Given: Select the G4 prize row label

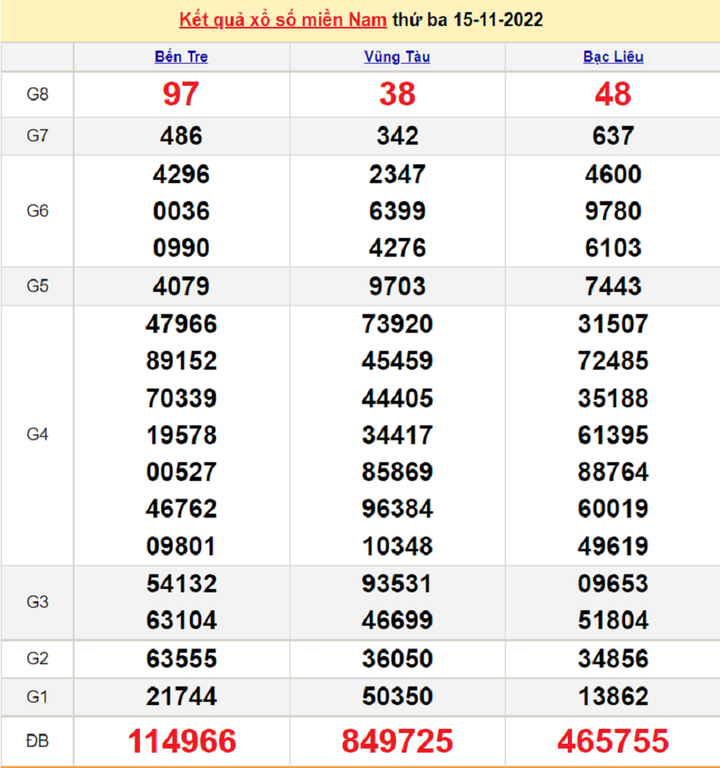Looking at the screenshot, I should tap(37, 435).
